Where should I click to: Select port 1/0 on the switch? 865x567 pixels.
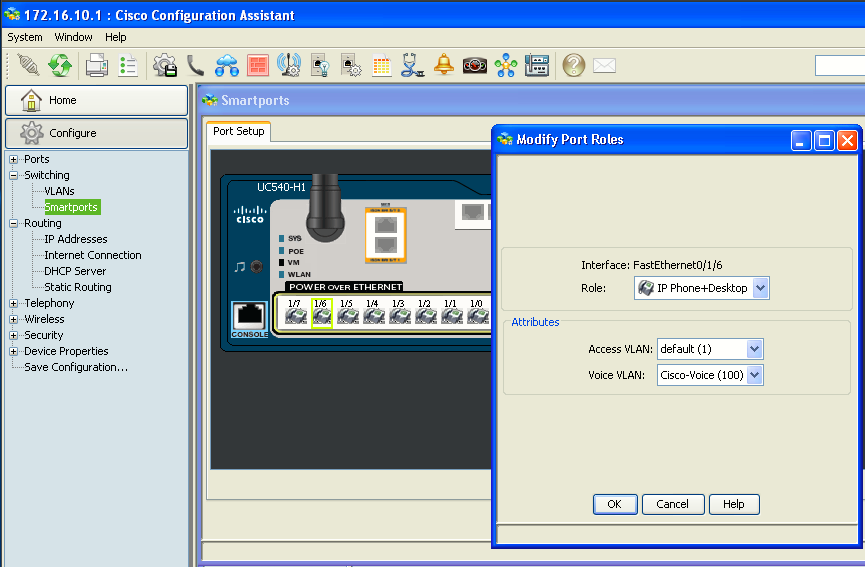coord(478,312)
